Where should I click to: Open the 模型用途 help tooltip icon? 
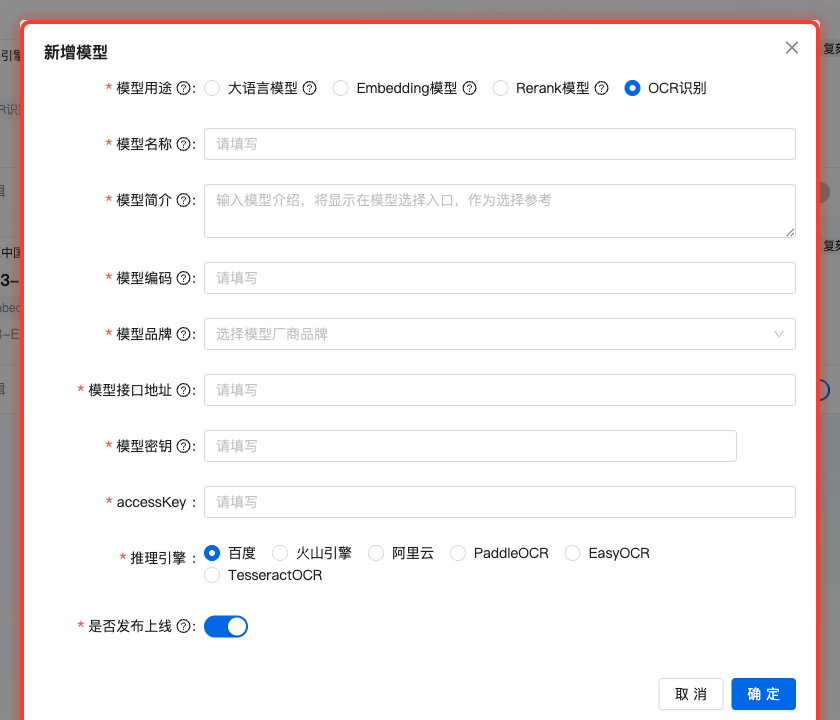point(184,88)
